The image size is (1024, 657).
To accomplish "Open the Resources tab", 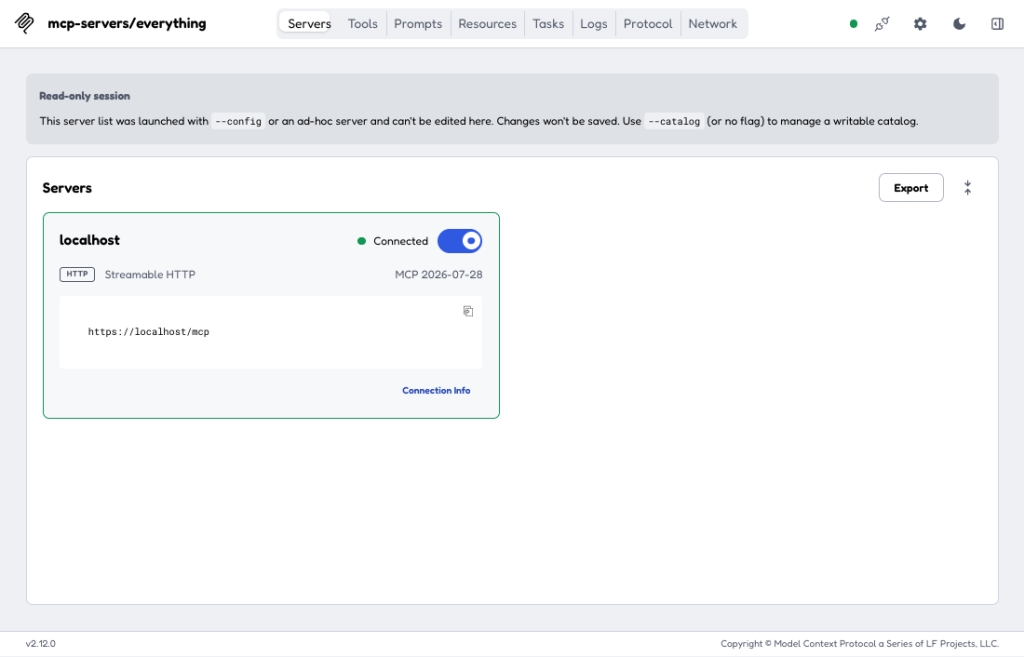I will point(487,24).
